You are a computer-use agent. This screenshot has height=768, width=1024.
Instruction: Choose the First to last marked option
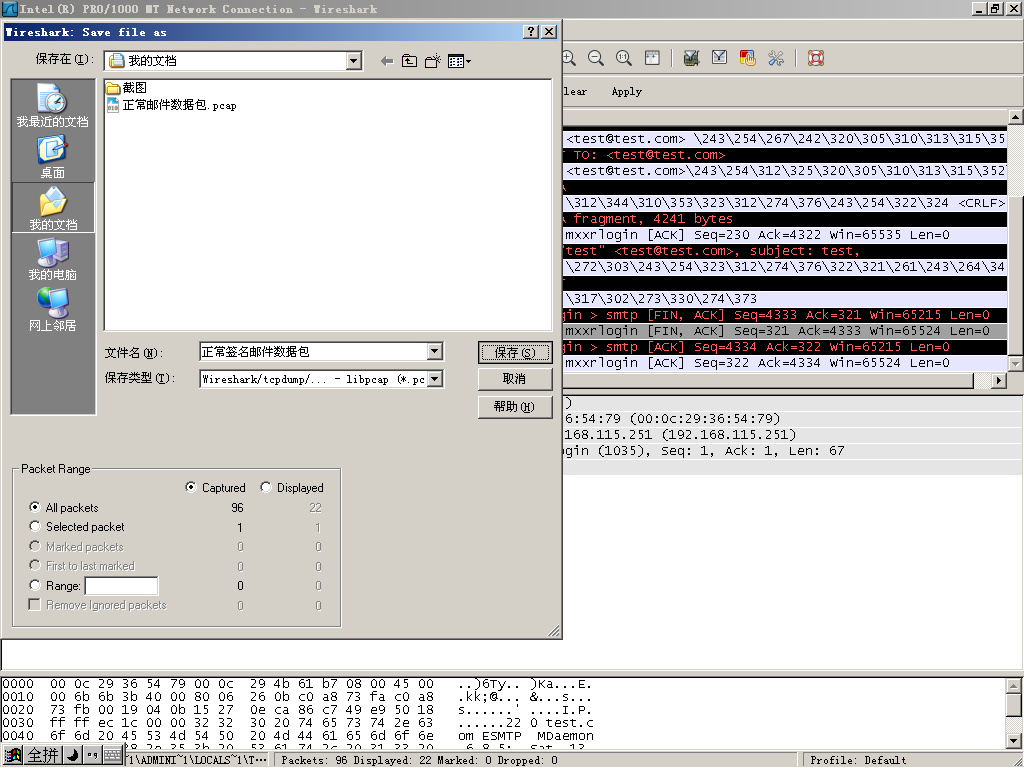(35, 565)
